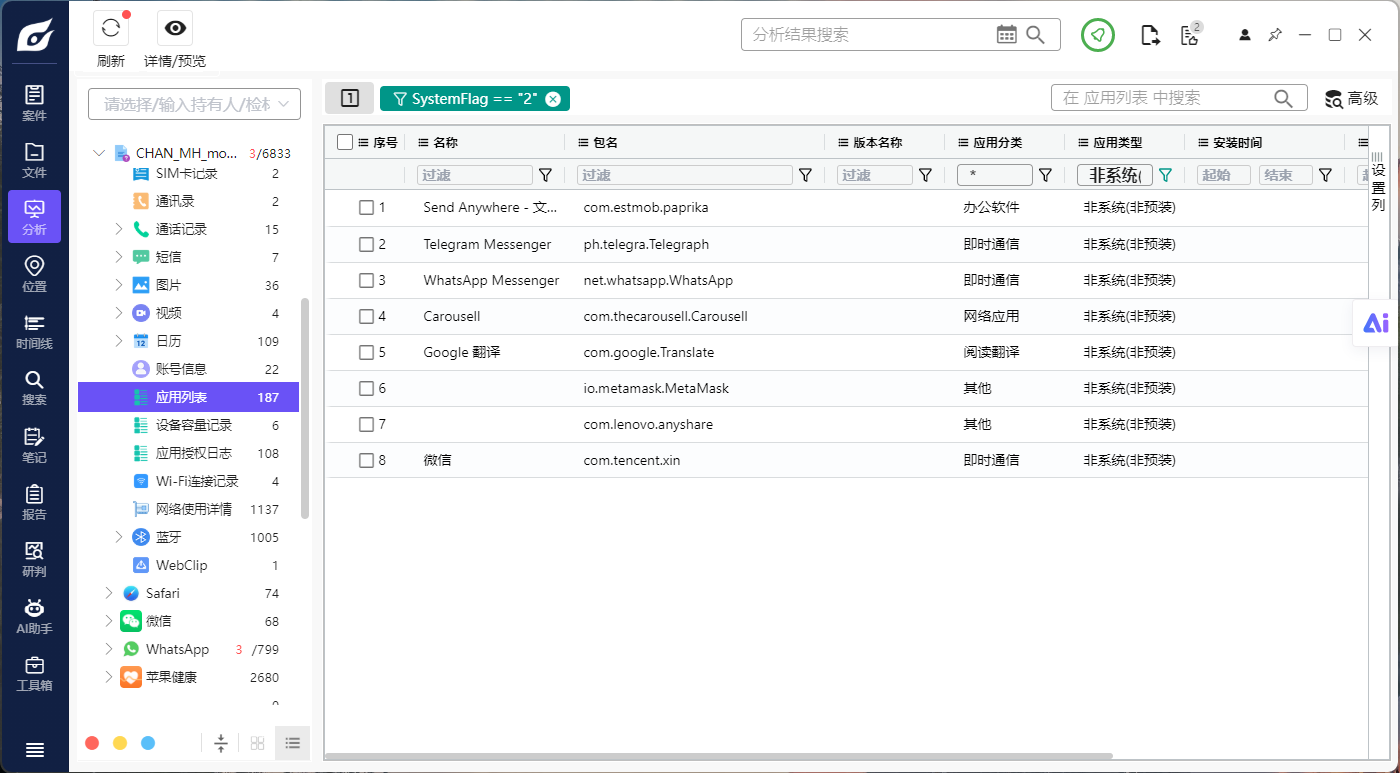Click the yellow color dot
Image resolution: width=1400 pixels, height=773 pixels.
click(x=120, y=743)
